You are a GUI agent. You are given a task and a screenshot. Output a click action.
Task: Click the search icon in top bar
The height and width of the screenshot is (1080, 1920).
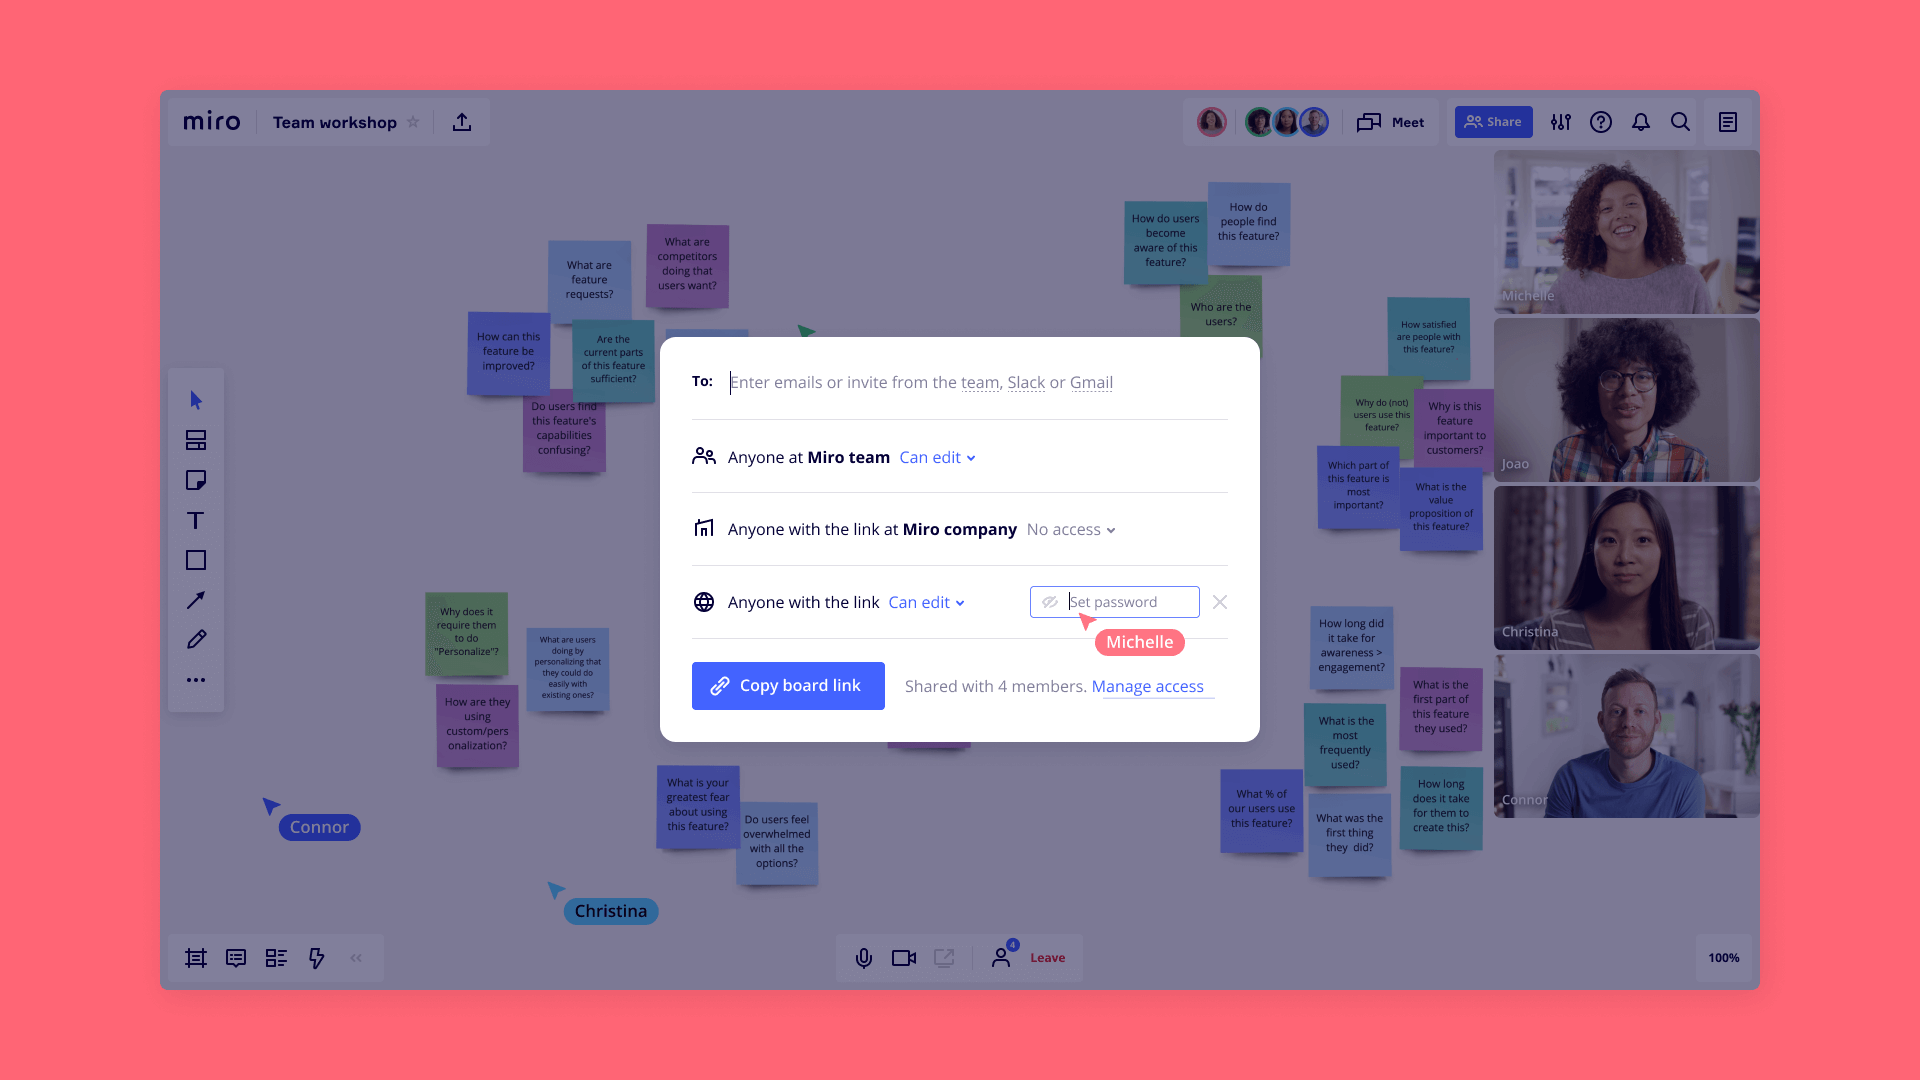pos(1681,123)
